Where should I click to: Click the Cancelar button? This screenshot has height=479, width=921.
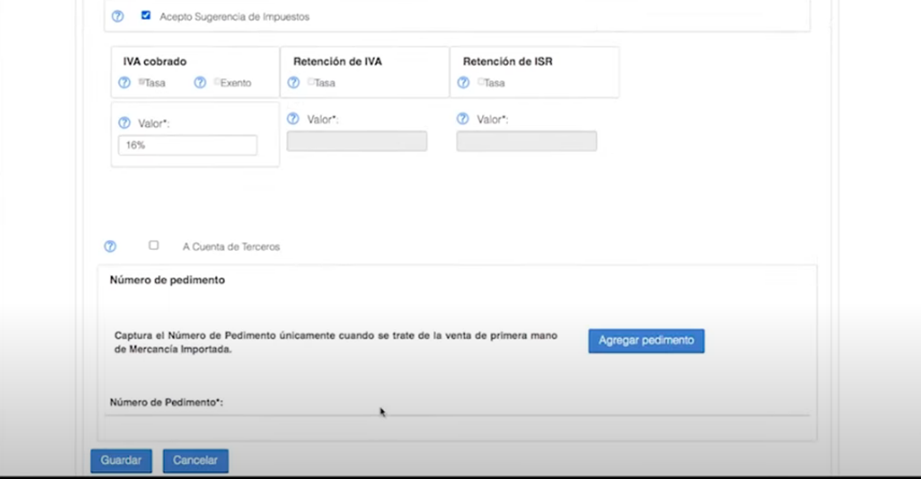click(x=196, y=461)
